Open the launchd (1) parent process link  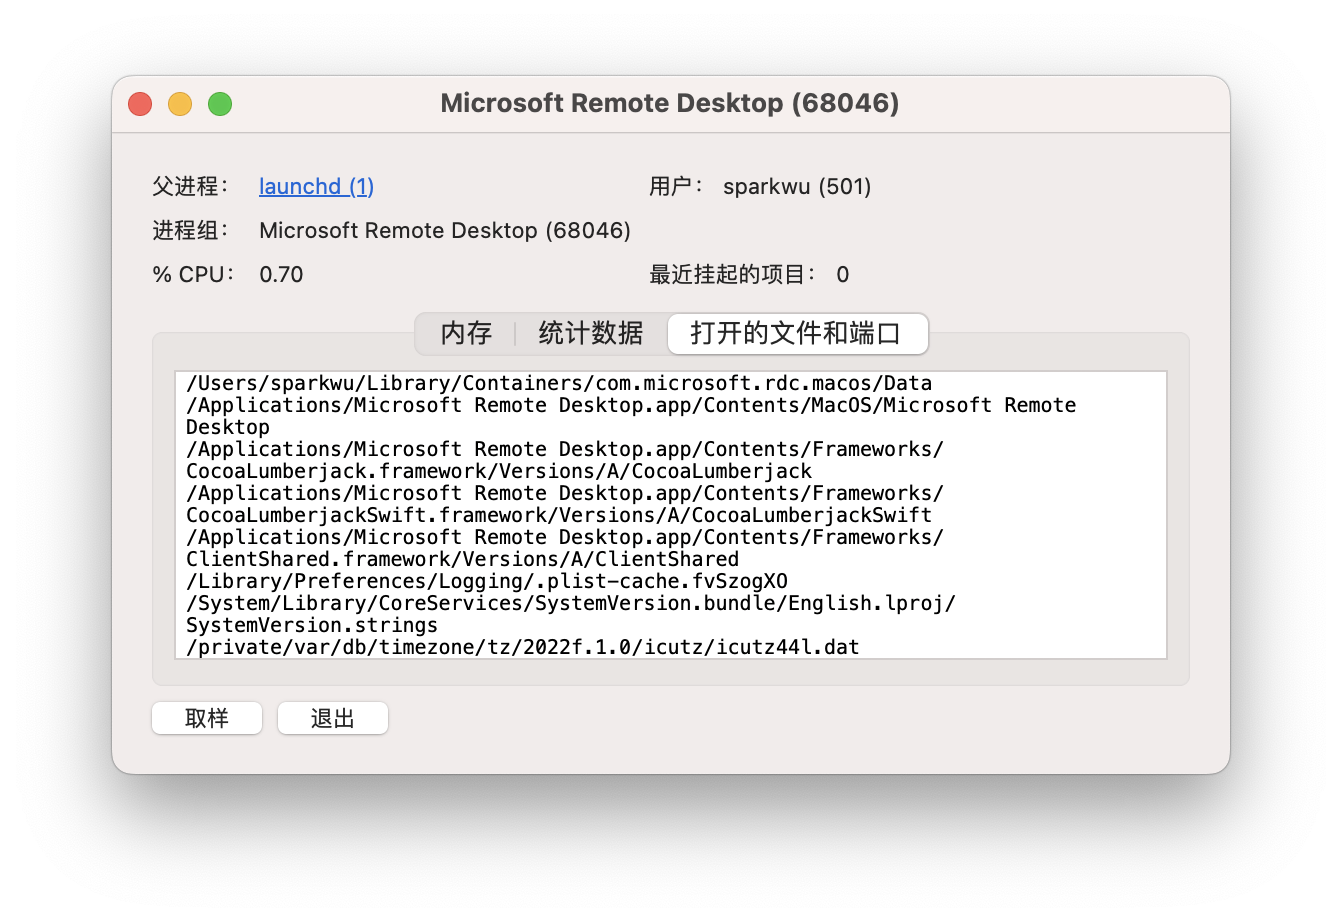point(315,186)
